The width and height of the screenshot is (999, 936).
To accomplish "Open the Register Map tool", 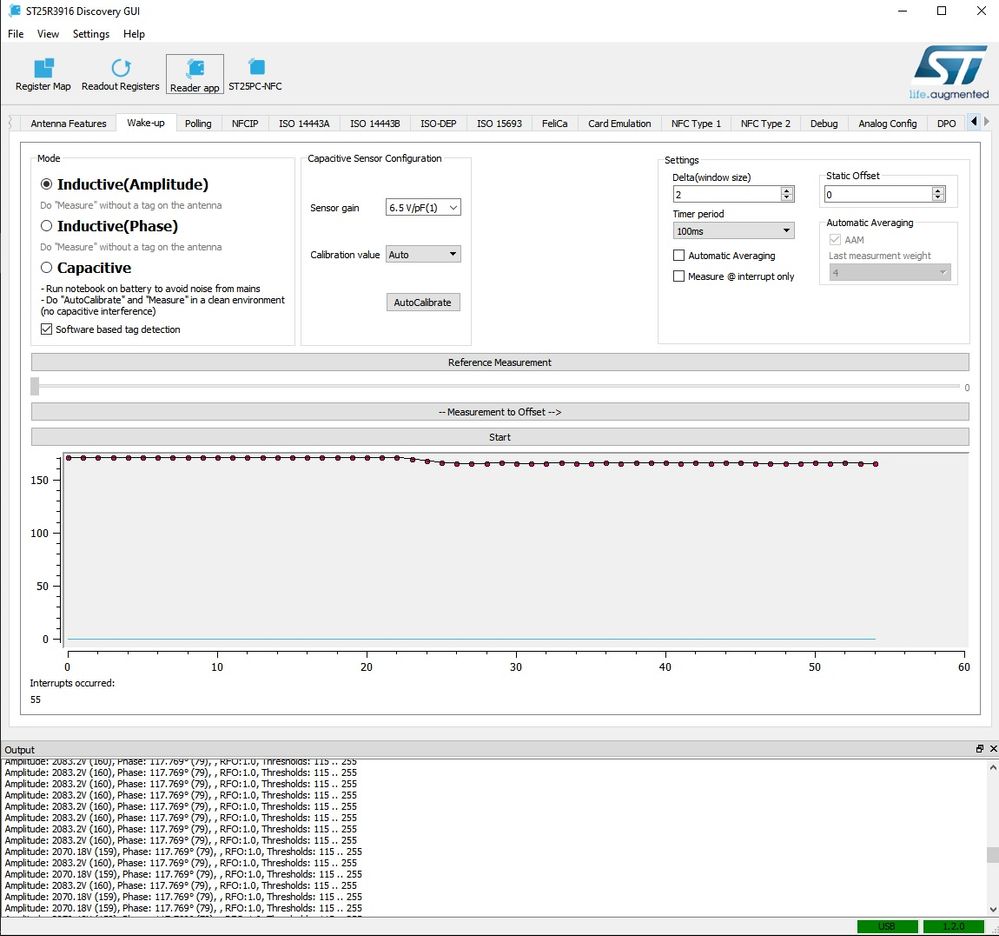I will [43, 75].
